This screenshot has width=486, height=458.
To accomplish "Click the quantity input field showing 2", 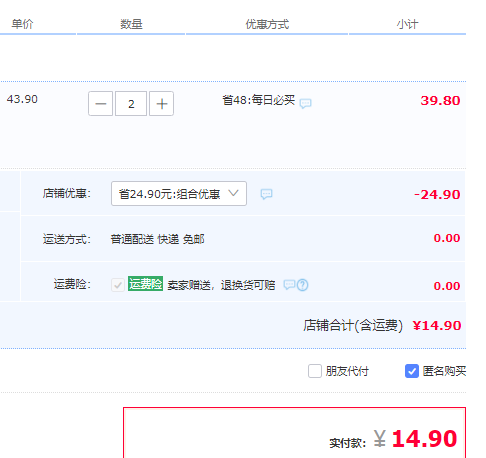I will point(131,104).
